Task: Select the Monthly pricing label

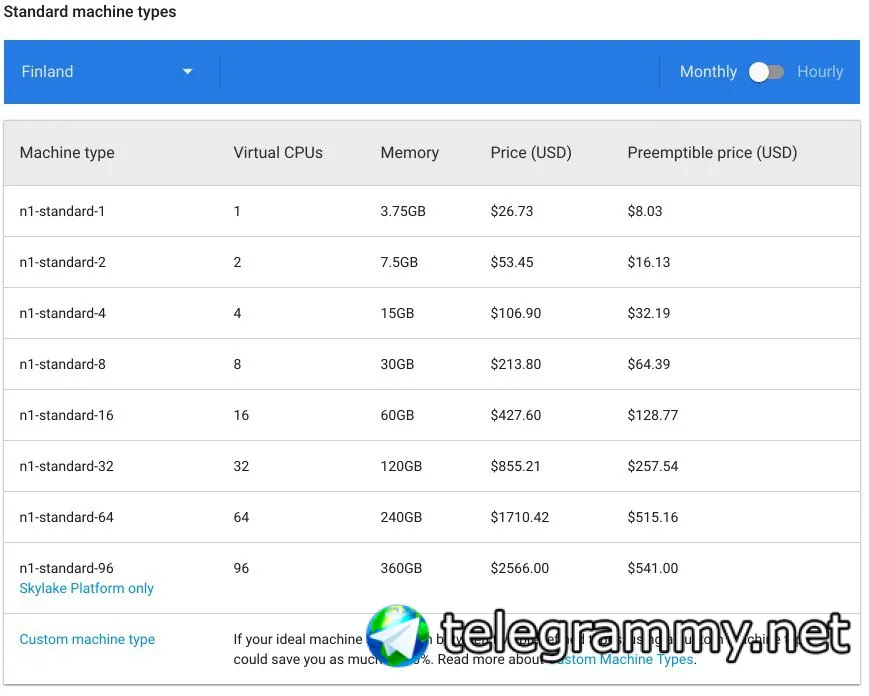Action: tap(708, 71)
